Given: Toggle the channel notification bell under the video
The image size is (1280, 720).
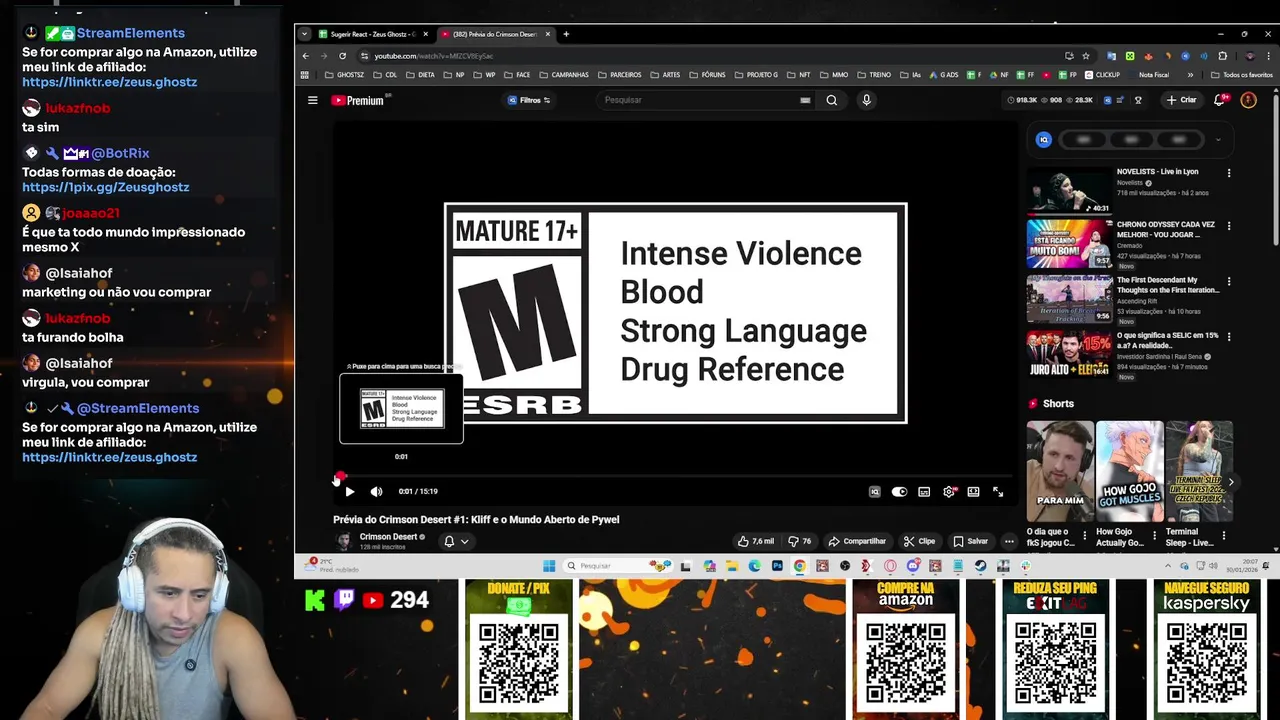Looking at the screenshot, I should point(449,541).
